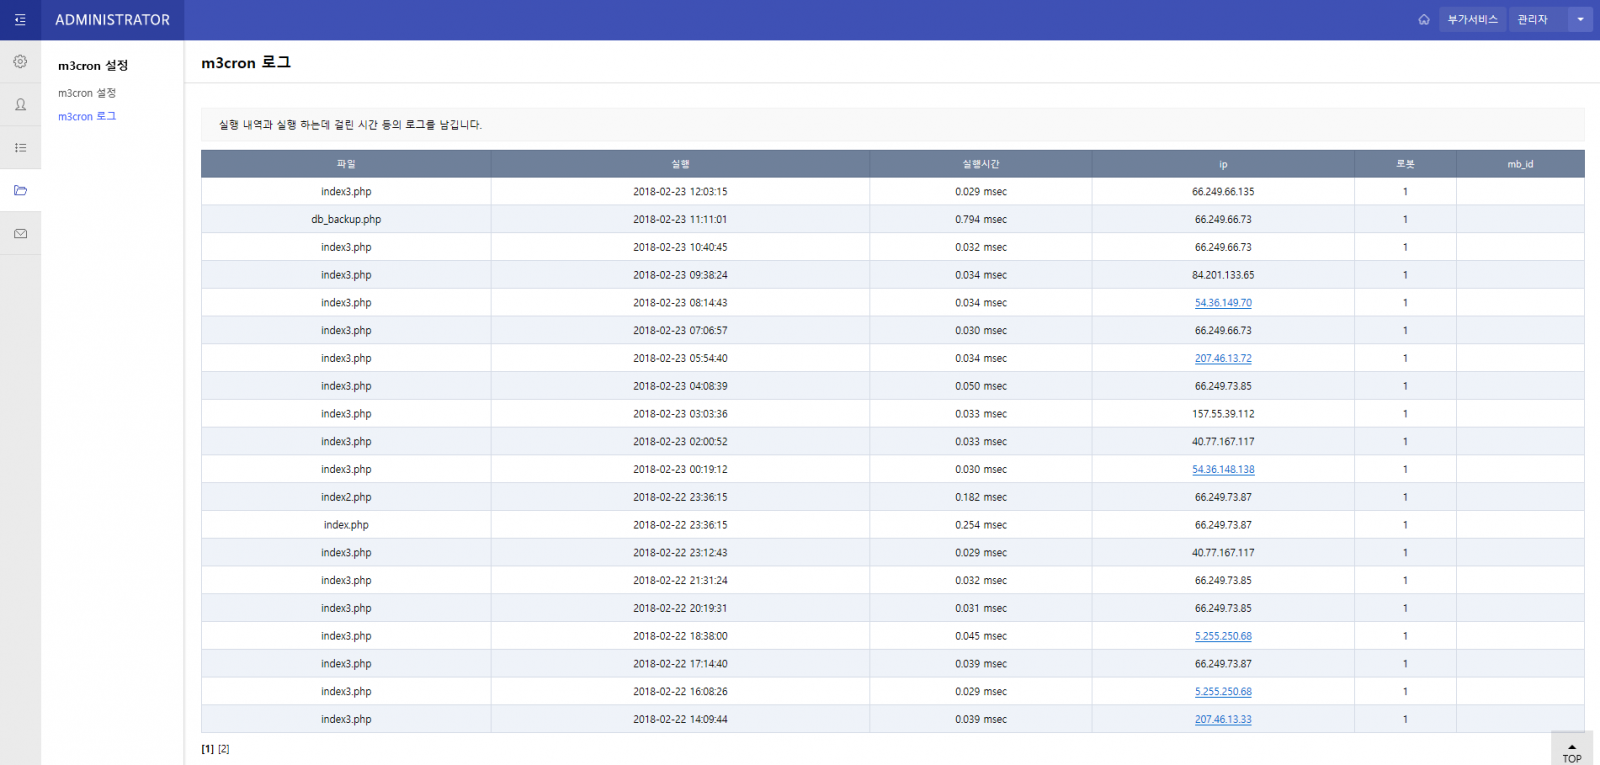Collapse the sidebar using the hamburger menu icon
The width and height of the screenshot is (1600, 765).
click(20, 20)
